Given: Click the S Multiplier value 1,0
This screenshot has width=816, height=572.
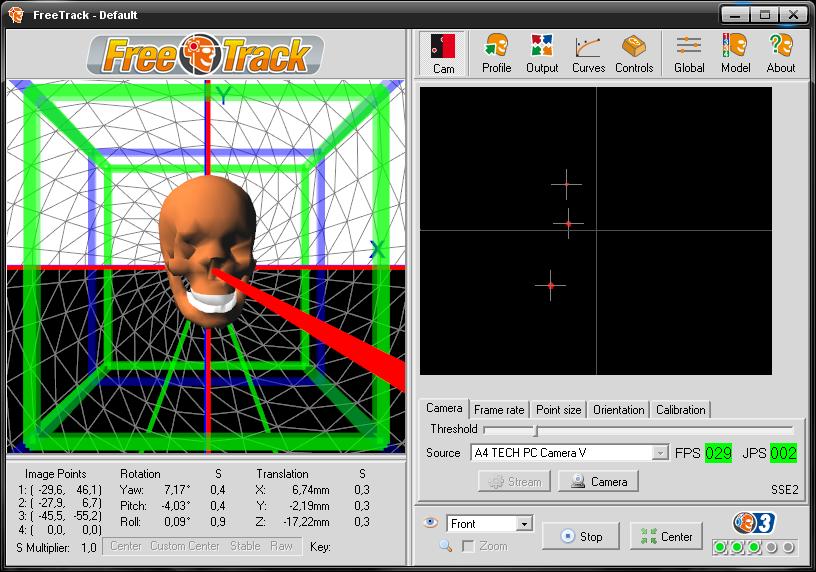Looking at the screenshot, I should pyautogui.click(x=88, y=548).
